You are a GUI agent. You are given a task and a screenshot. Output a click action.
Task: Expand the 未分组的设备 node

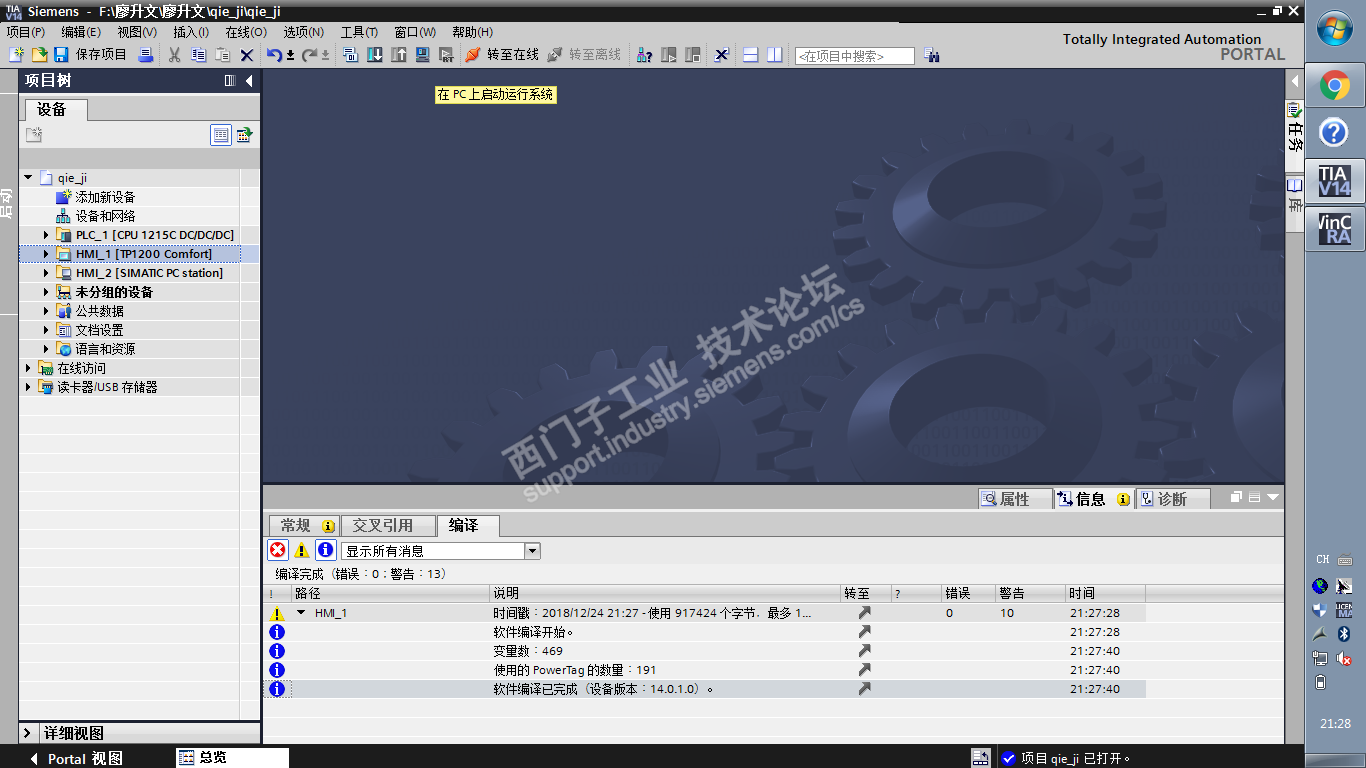coord(46,292)
